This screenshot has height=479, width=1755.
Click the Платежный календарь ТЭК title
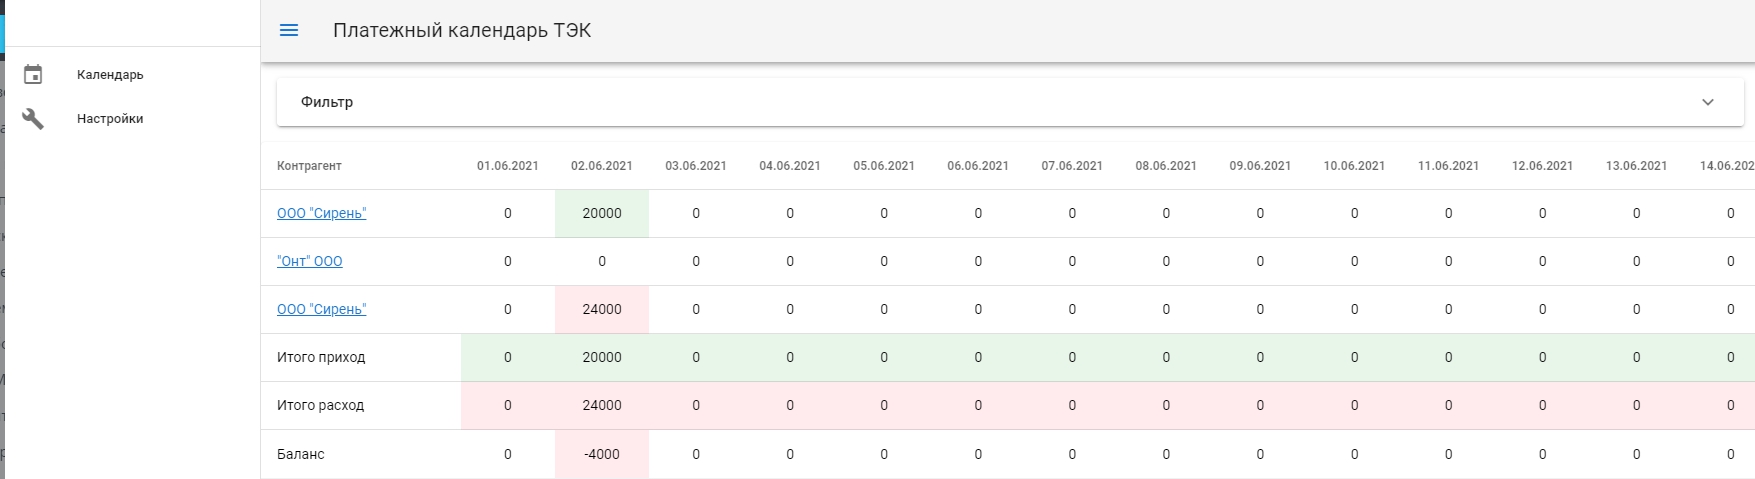[462, 31]
